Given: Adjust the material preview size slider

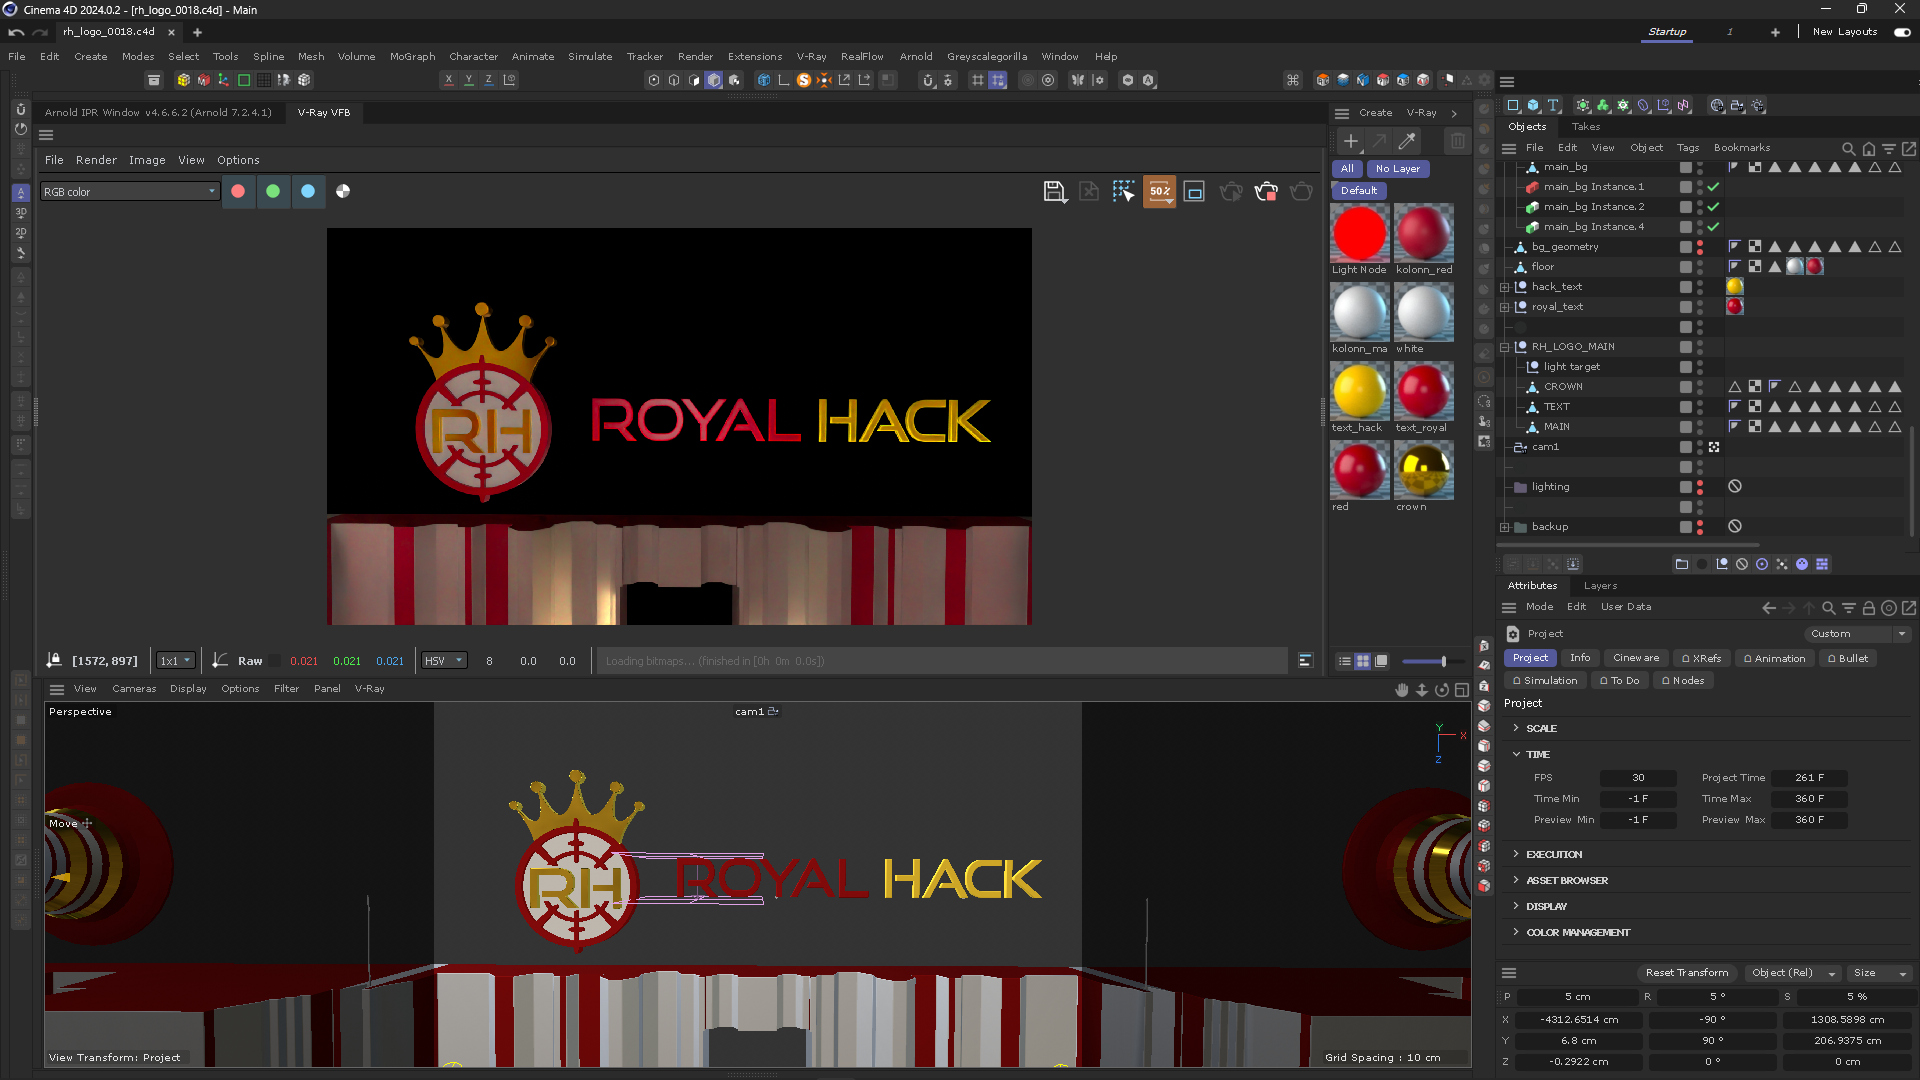Looking at the screenshot, I should point(1443,661).
